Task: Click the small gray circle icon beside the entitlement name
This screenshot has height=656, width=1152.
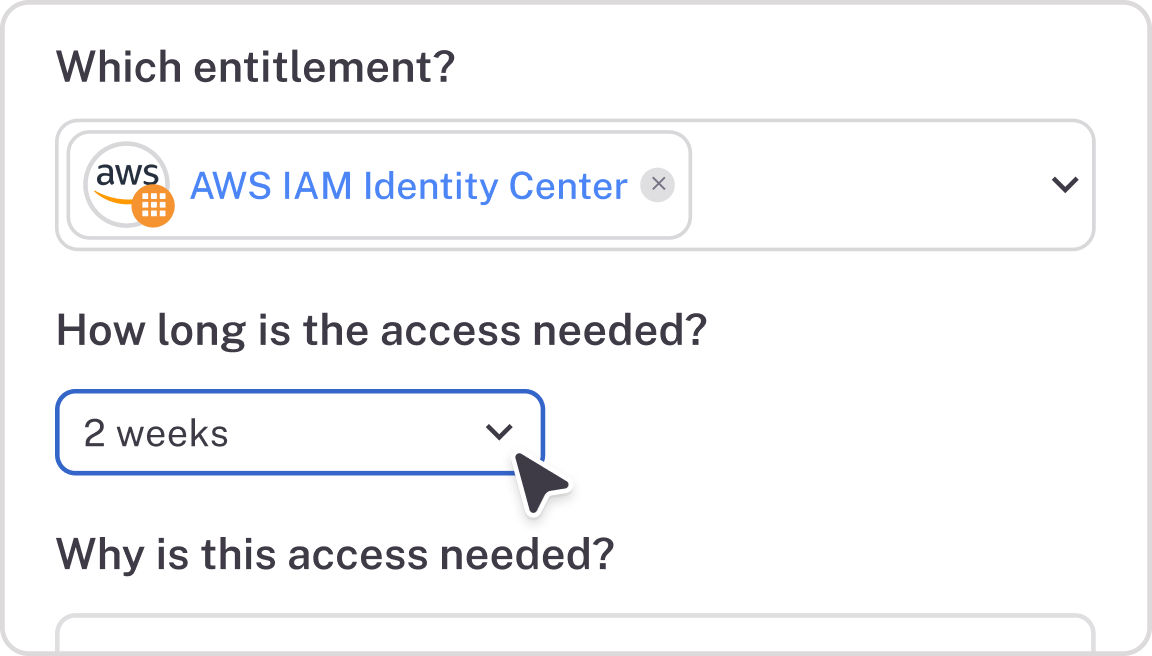Action: point(657,184)
